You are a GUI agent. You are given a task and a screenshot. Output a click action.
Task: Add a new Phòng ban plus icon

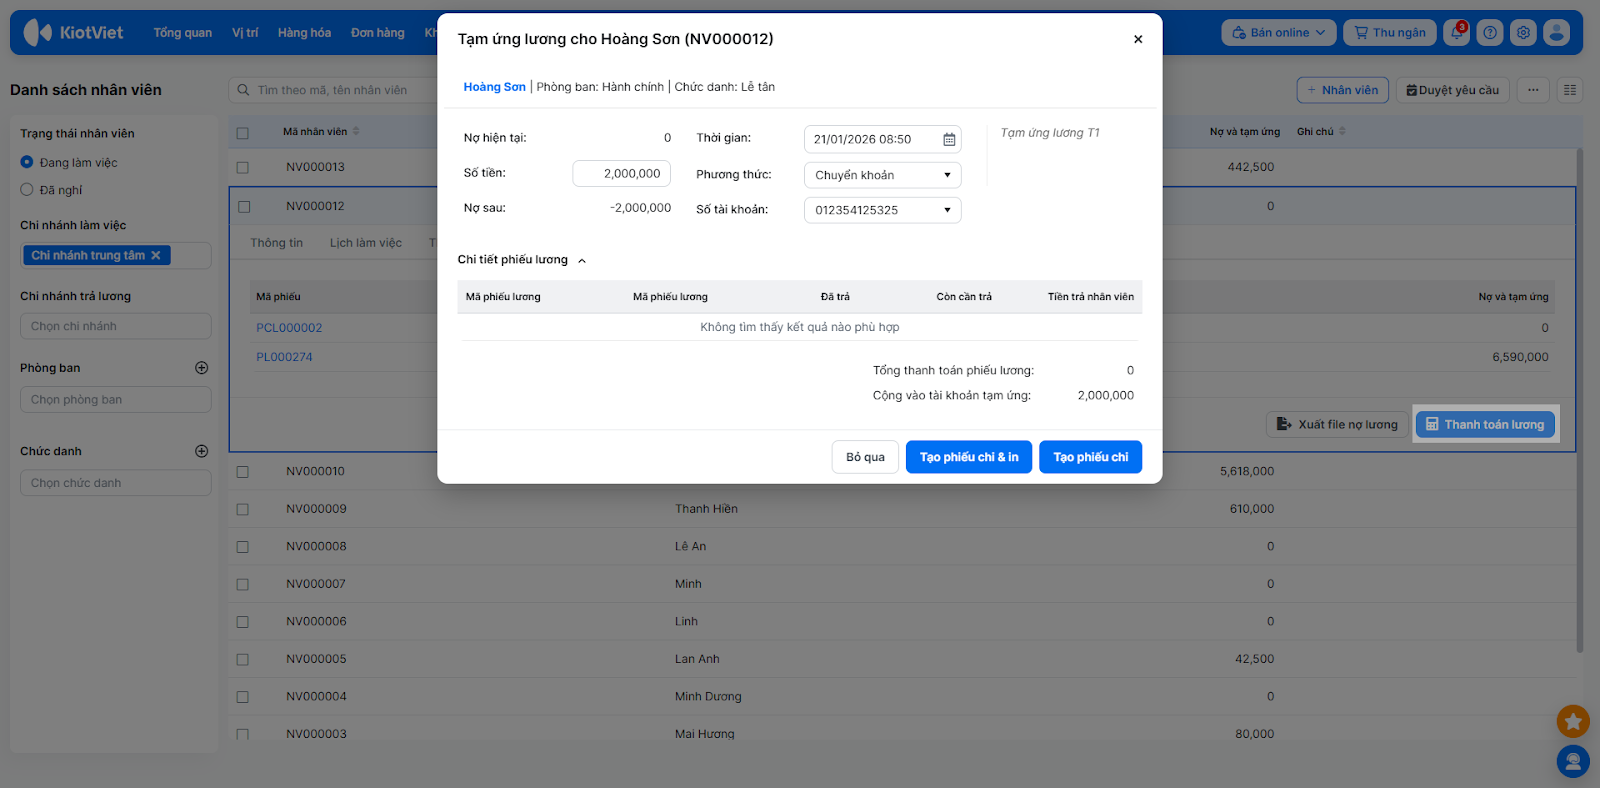click(x=201, y=368)
